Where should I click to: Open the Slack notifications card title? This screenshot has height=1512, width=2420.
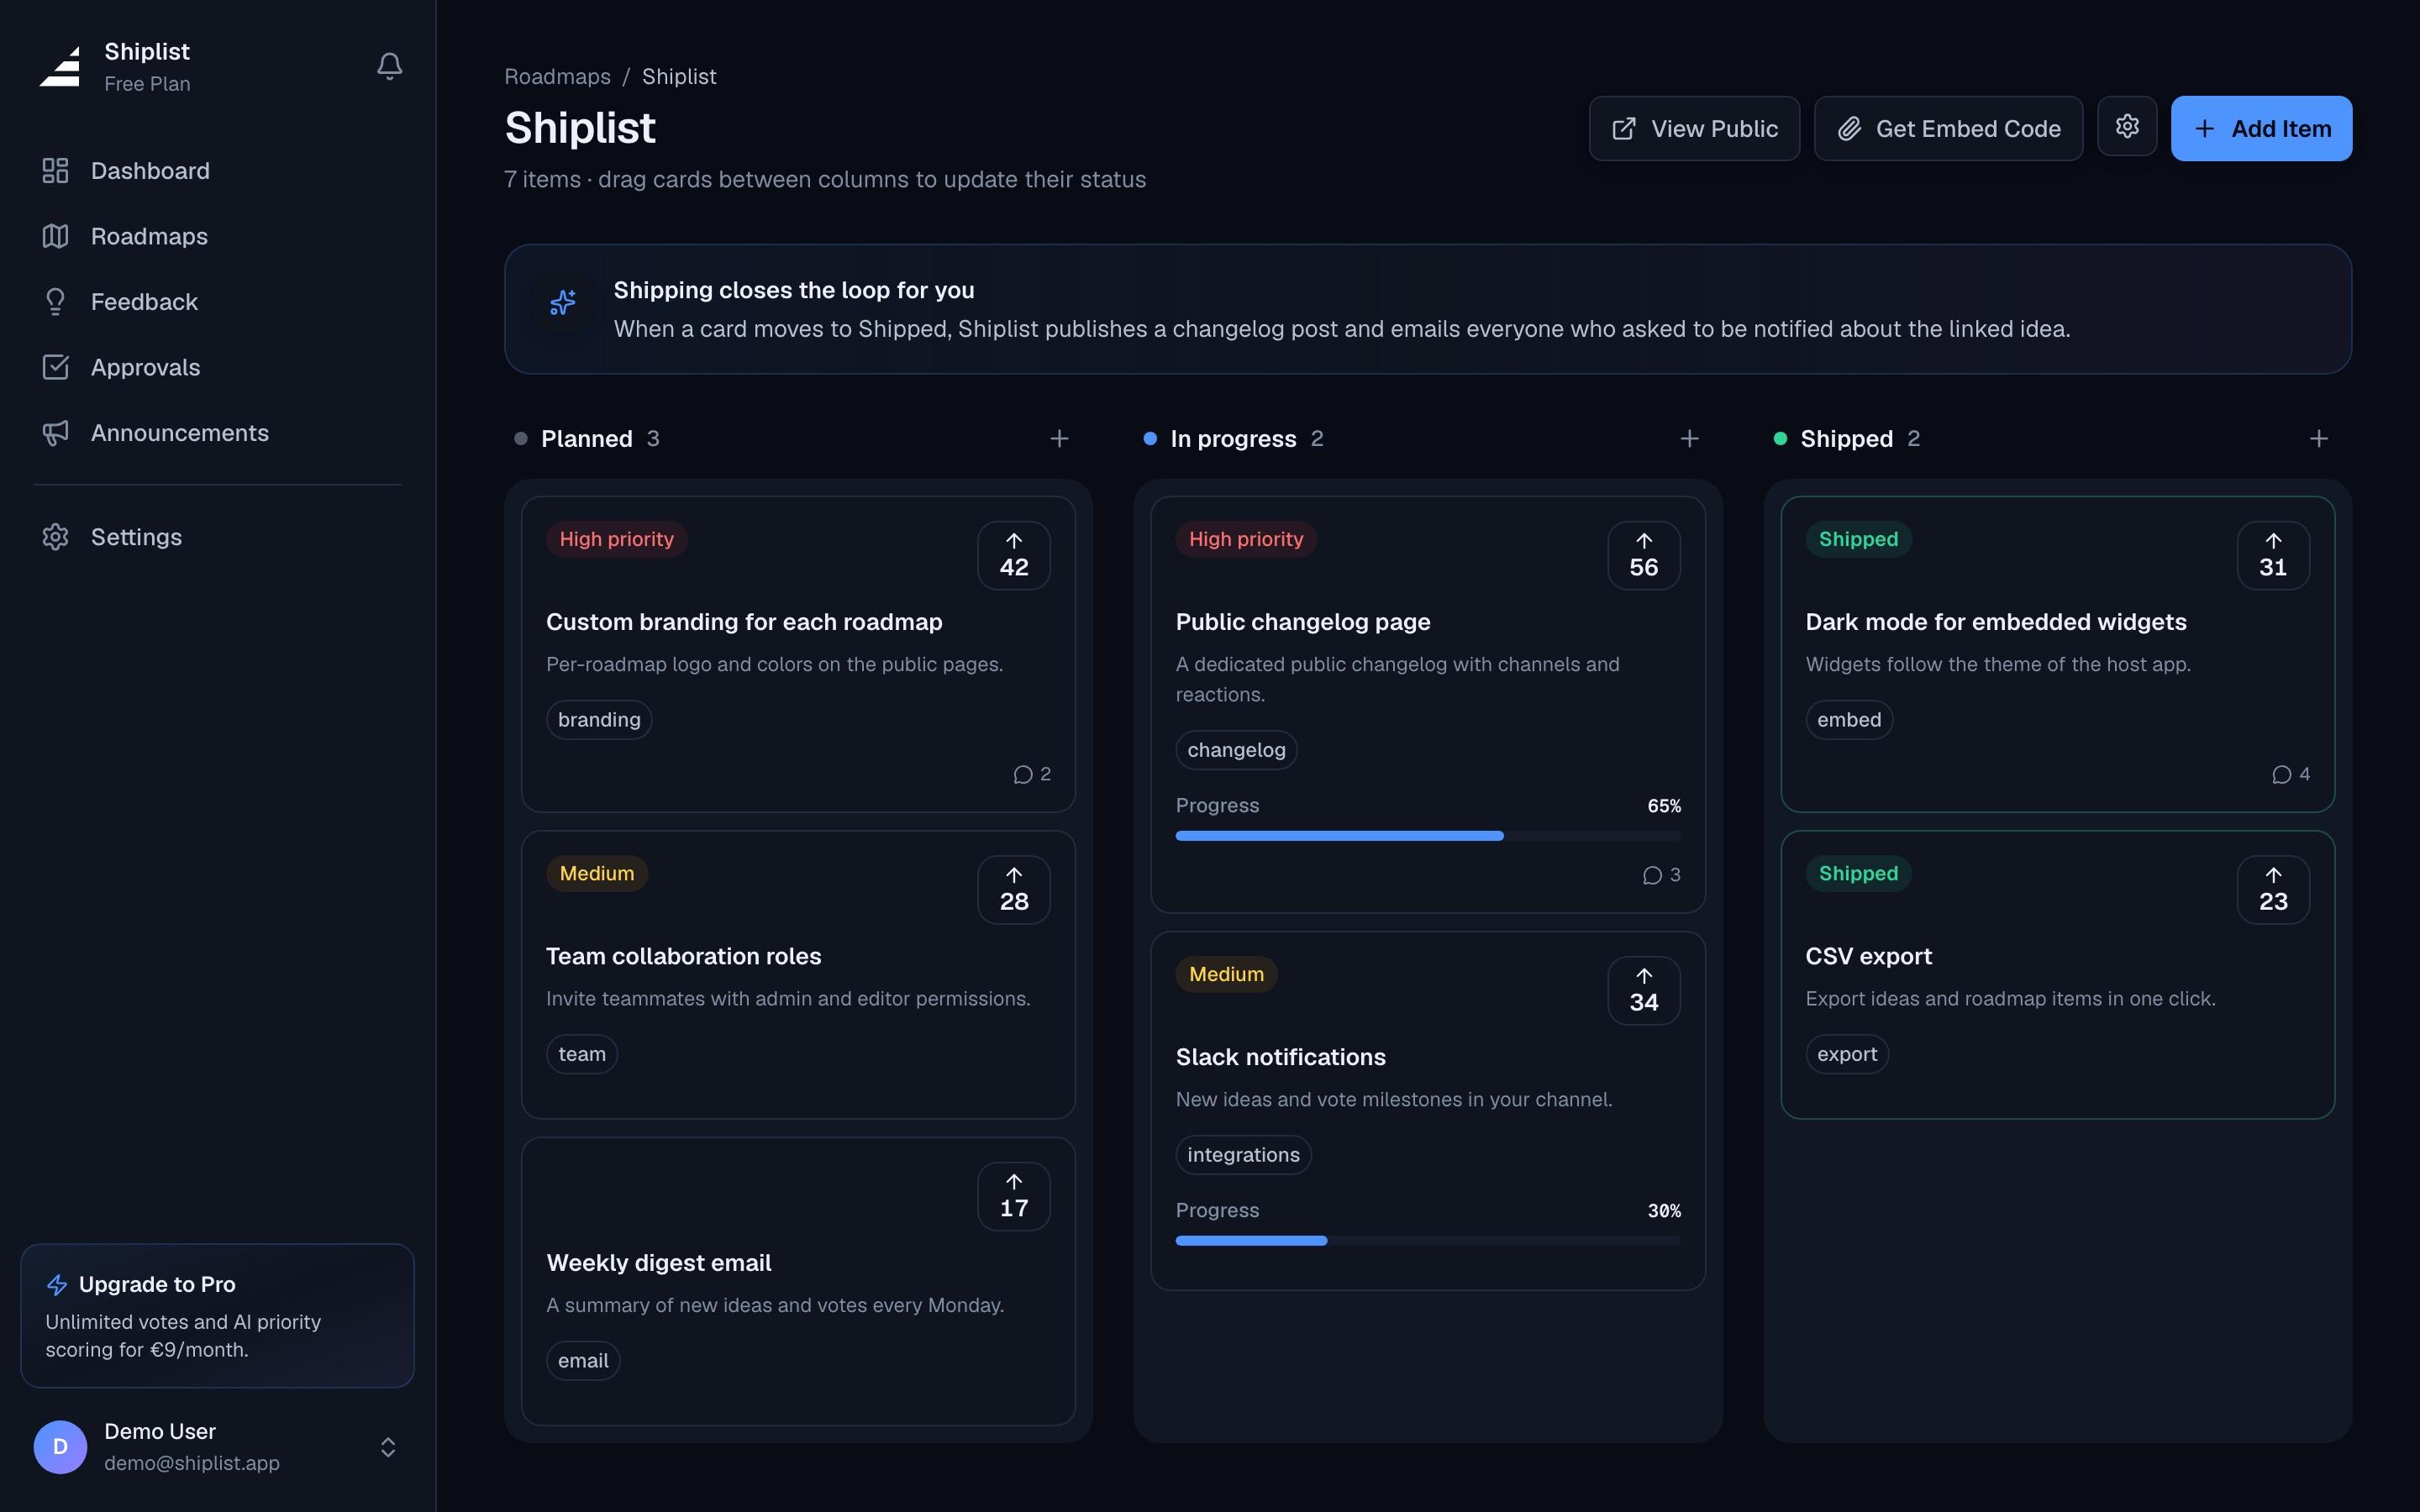point(1280,1057)
